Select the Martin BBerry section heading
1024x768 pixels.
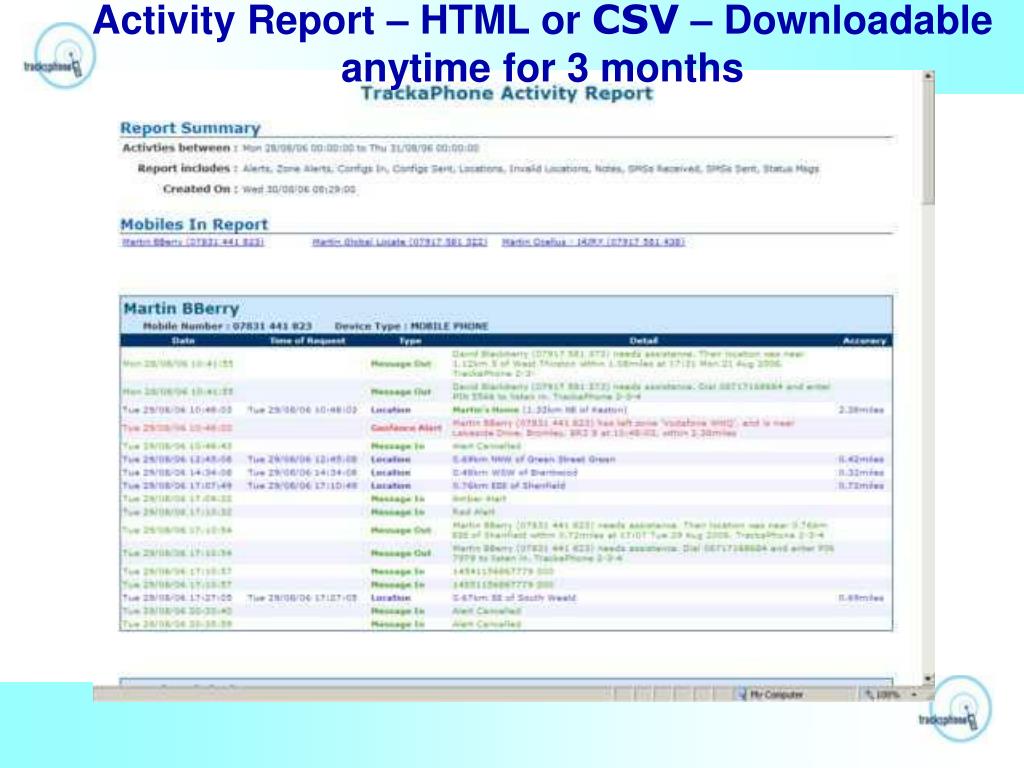coord(181,308)
